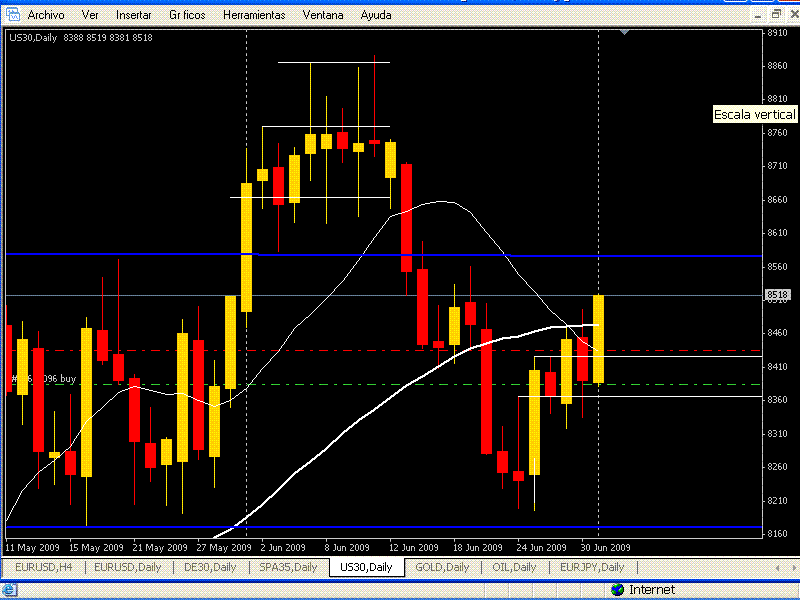Viewport: 800px width, 600px height.
Task: Click the 8260 price scale value
Action: pos(777,466)
